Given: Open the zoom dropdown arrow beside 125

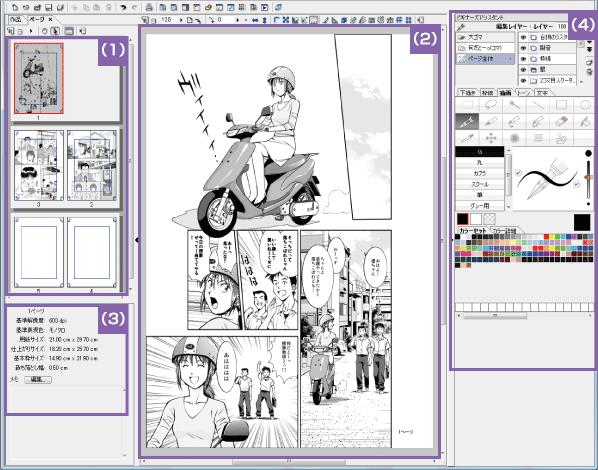Looking at the screenshot, I should pos(181,20).
